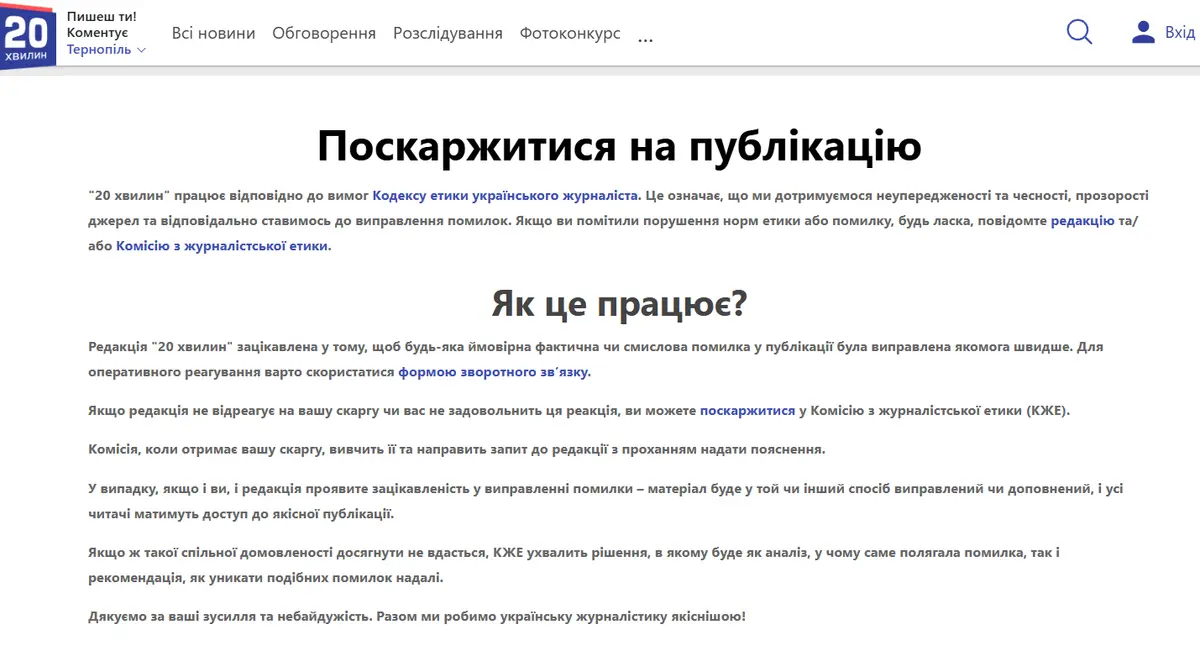Click the Коментує text under the slogan
The width and height of the screenshot is (1200, 651).
(x=97, y=33)
